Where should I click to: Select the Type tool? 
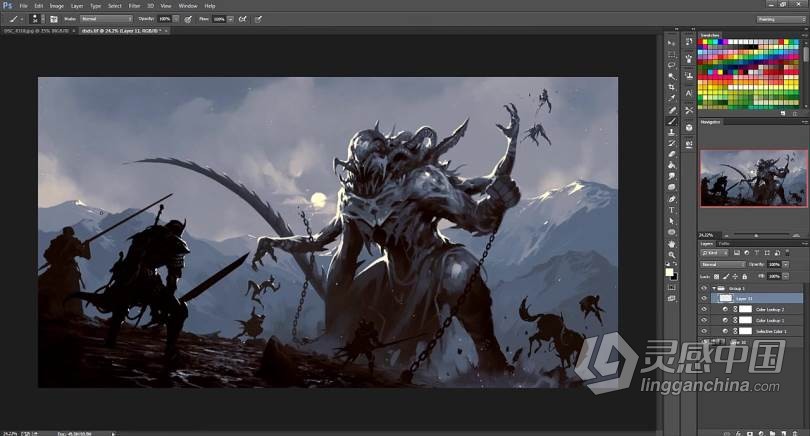672,210
